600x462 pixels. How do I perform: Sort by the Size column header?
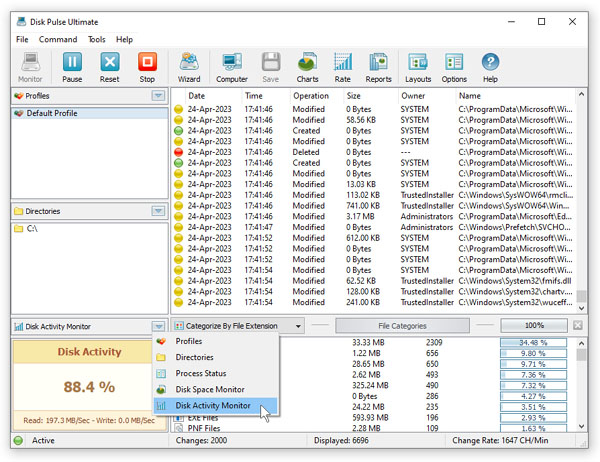tap(370, 96)
